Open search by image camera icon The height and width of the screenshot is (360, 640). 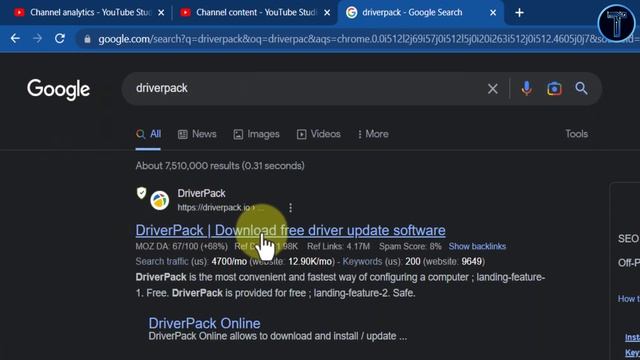[x=554, y=89]
